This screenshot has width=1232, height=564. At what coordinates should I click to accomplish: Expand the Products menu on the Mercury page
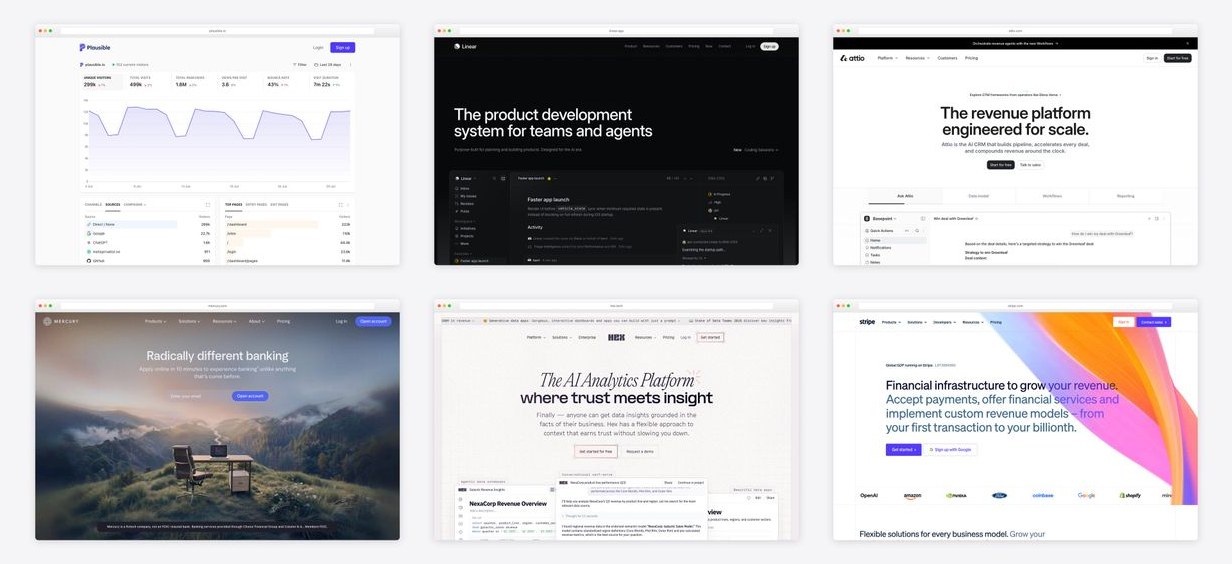click(x=155, y=321)
